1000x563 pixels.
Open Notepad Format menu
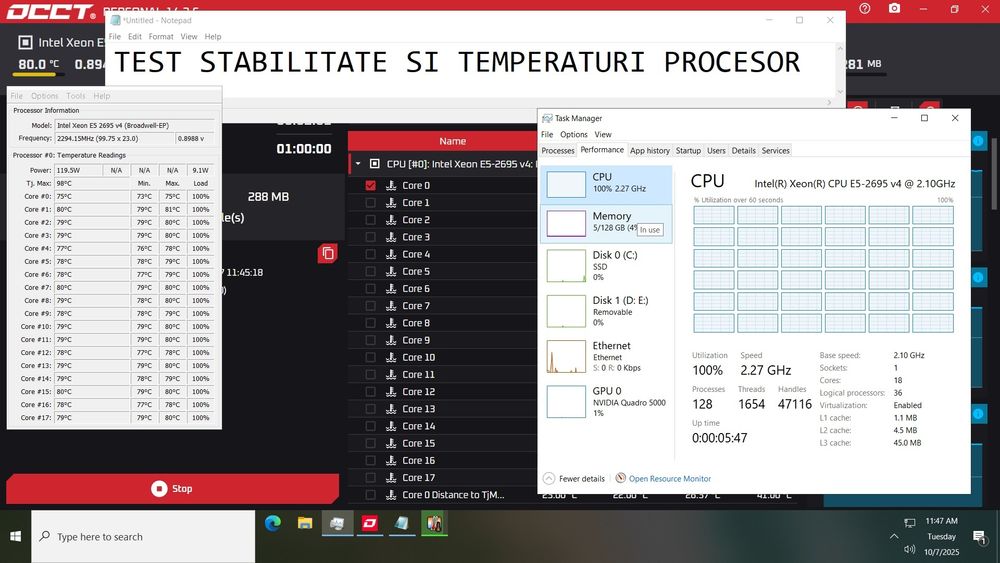point(161,36)
